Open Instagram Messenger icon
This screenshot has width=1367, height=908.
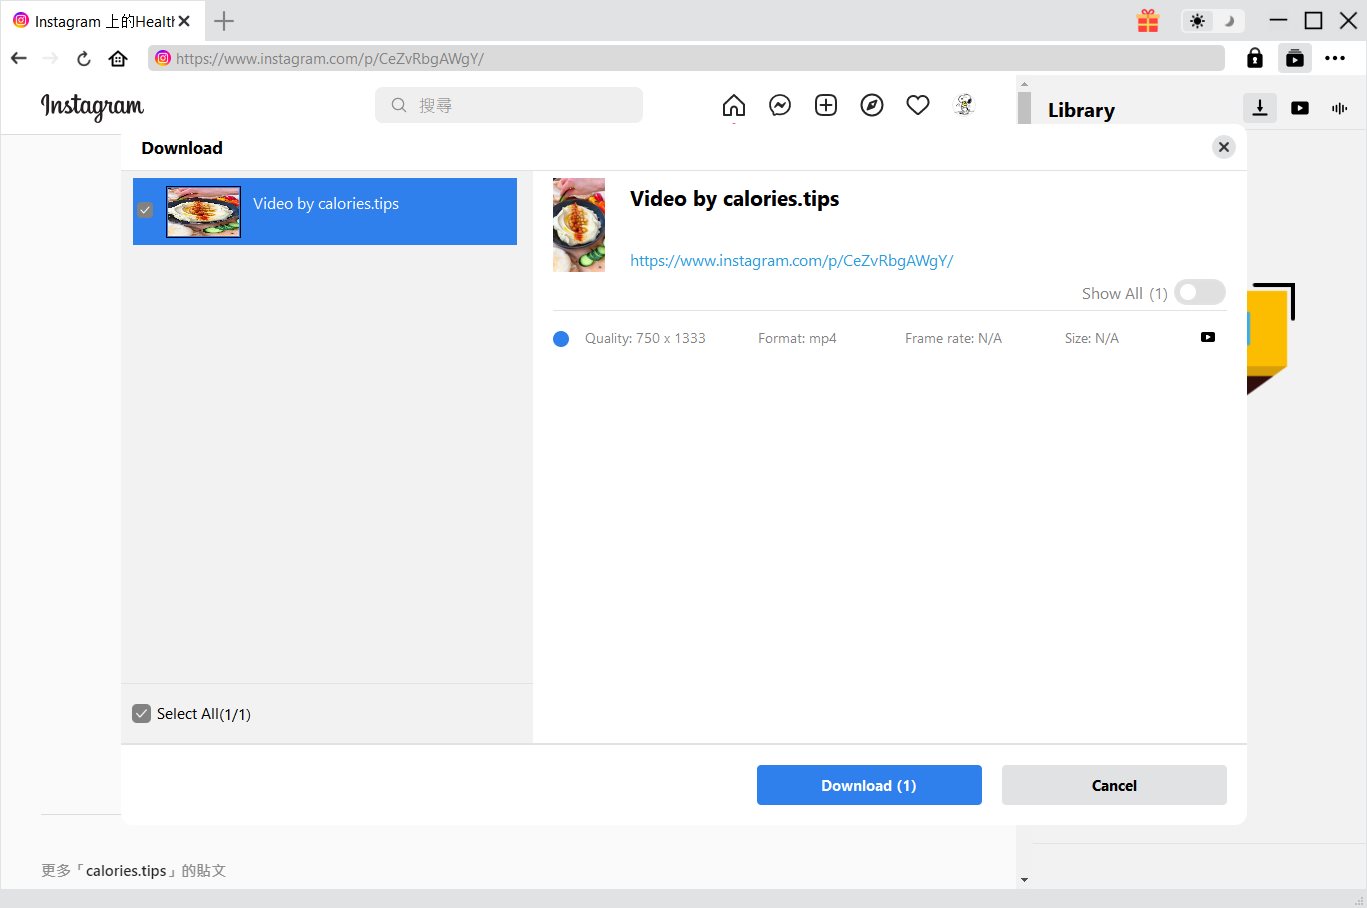tap(780, 105)
